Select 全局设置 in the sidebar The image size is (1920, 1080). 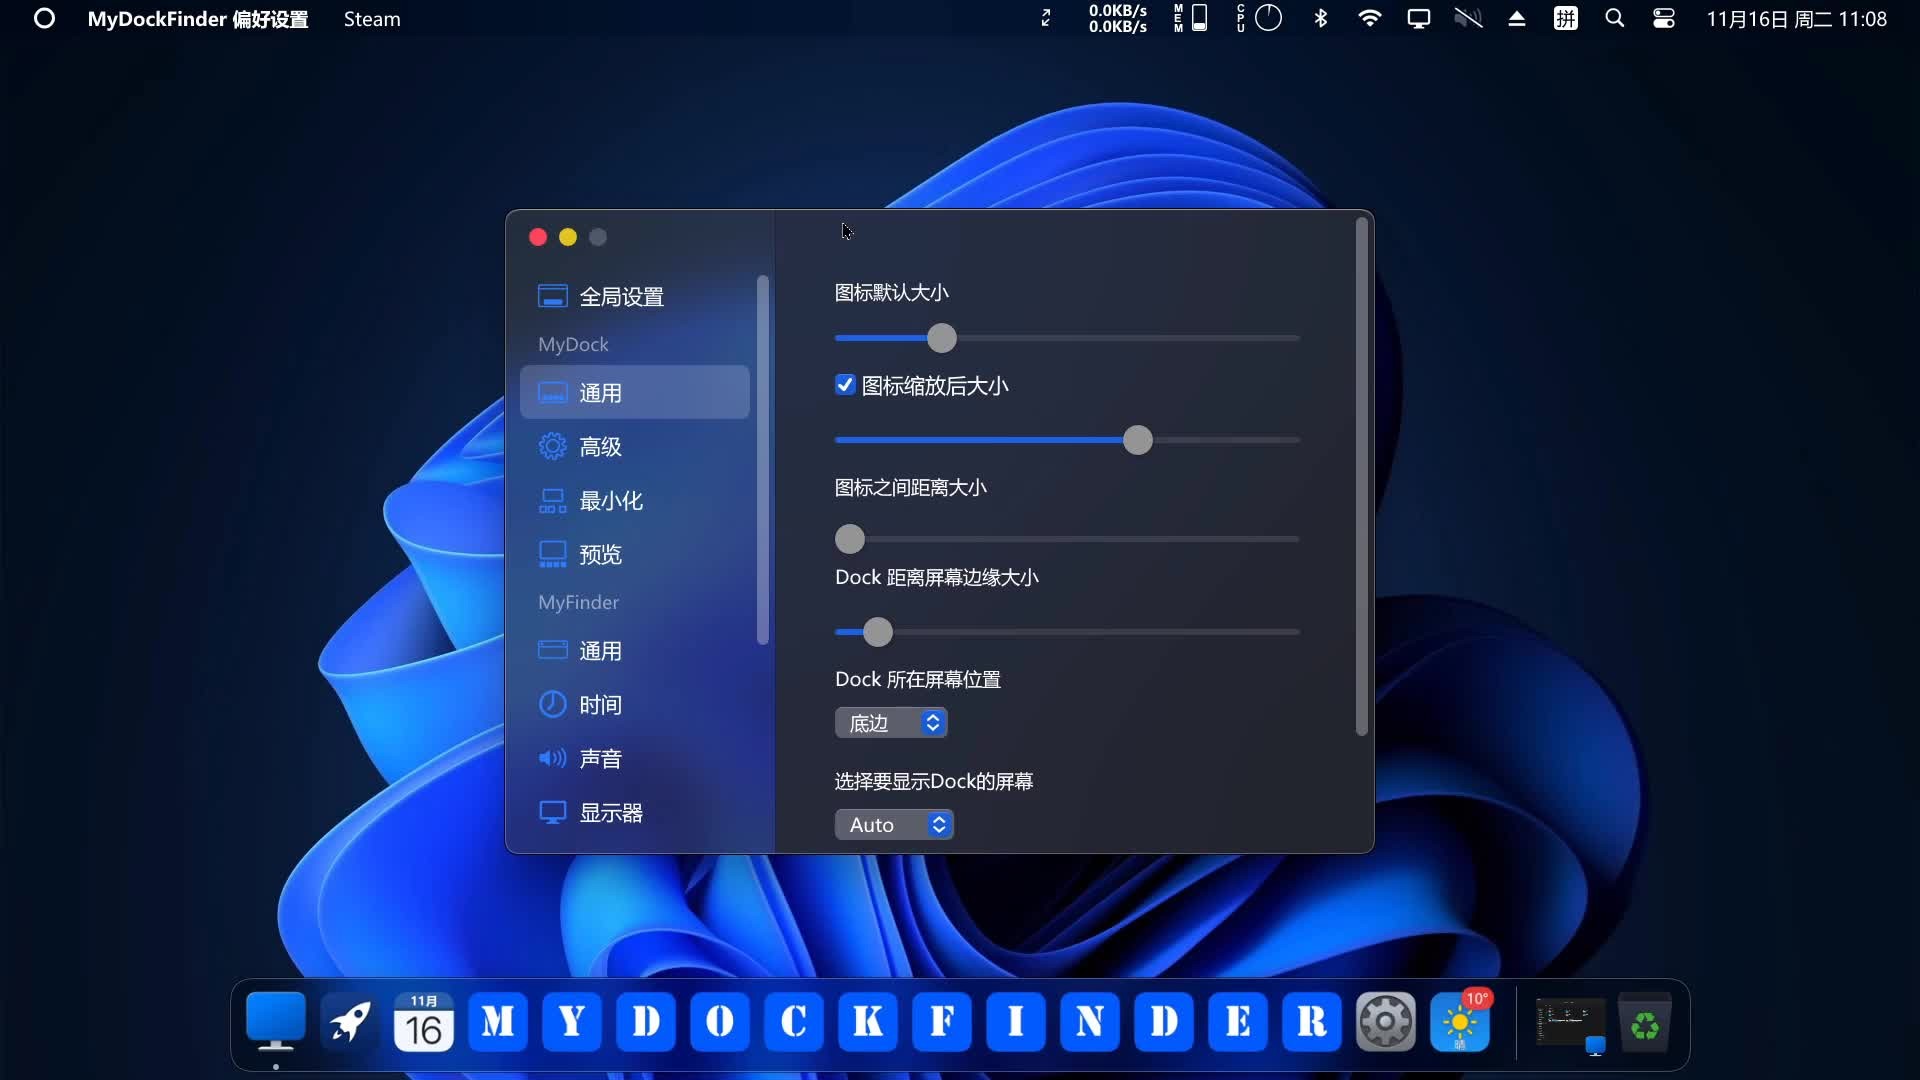(620, 297)
